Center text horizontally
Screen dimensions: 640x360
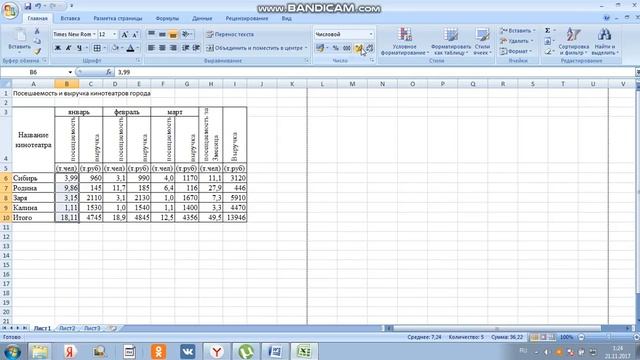coord(162,48)
